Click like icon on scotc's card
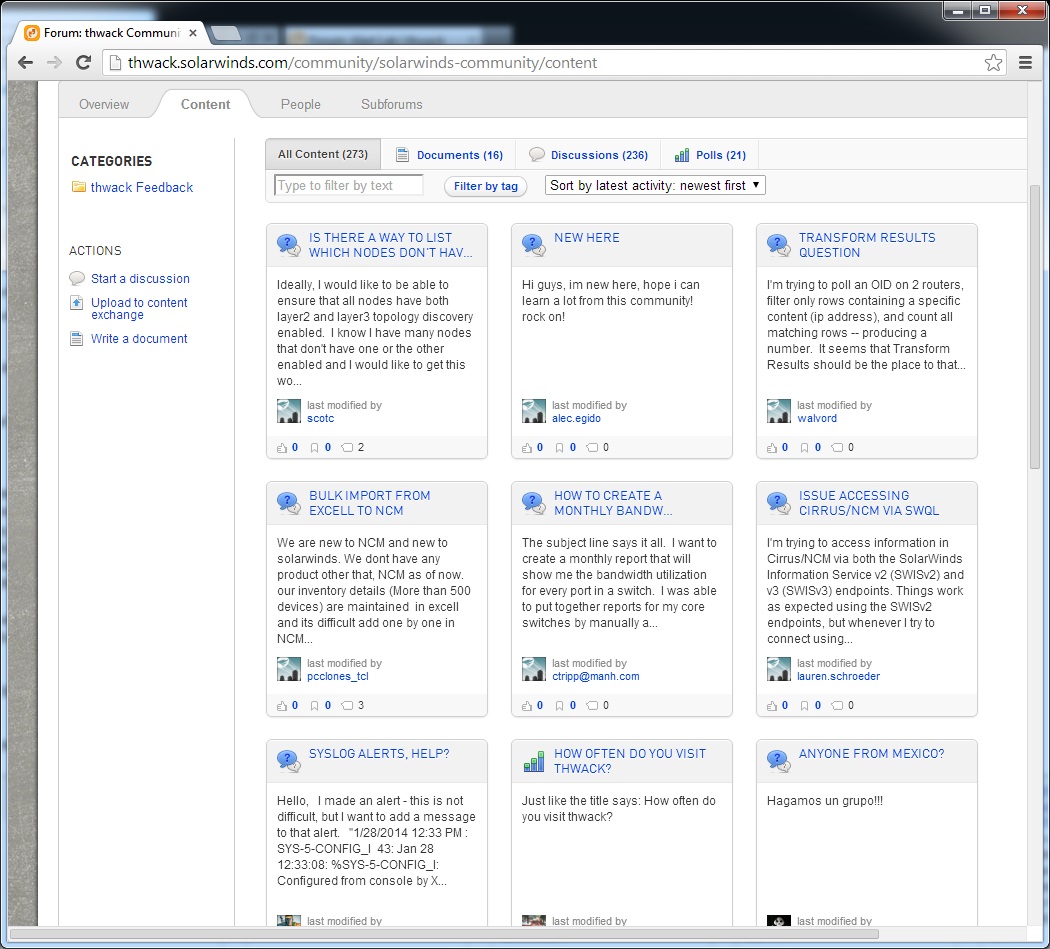The width and height of the screenshot is (1050, 949). (282, 448)
